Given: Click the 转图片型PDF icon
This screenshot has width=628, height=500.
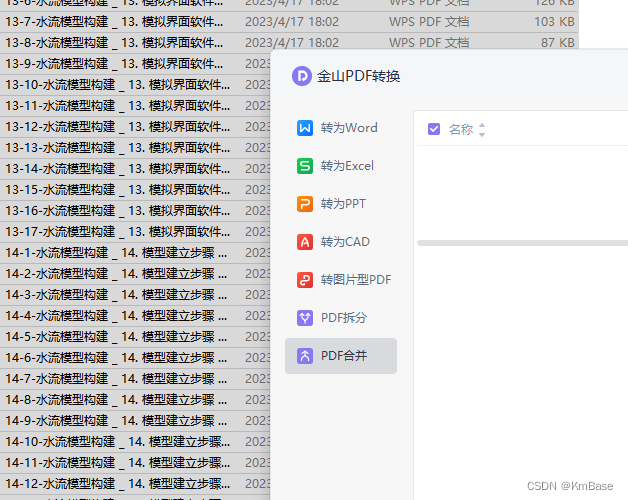Looking at the screenshot, I should coord(305,280).
